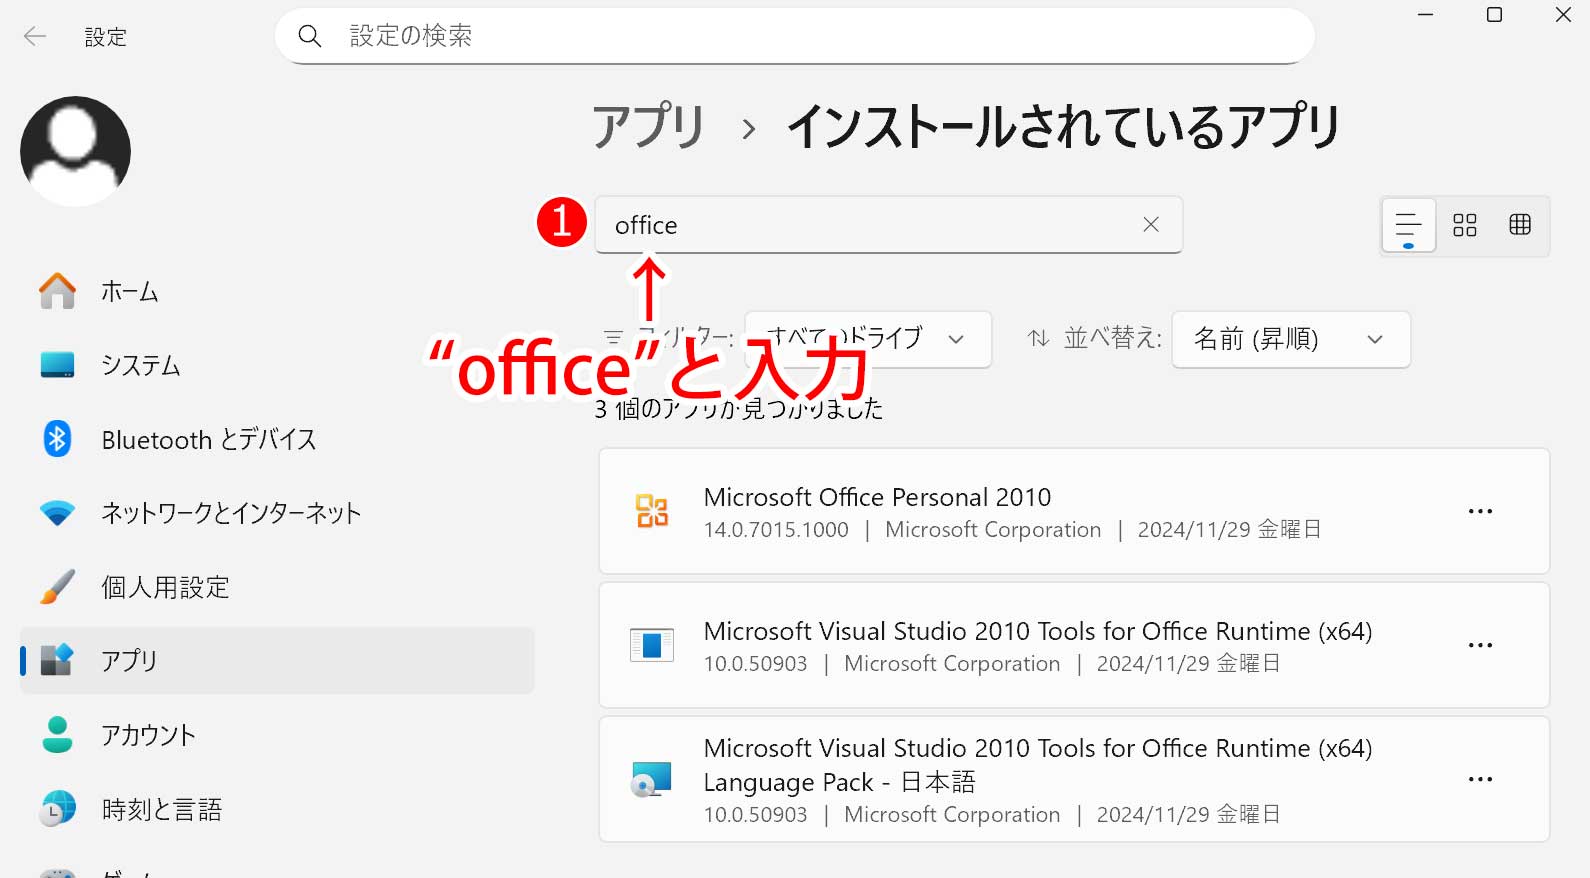This screenshot has width=1590, height=878.
Task: Select アプリ in sidebar
Action: tap(277, 661)
